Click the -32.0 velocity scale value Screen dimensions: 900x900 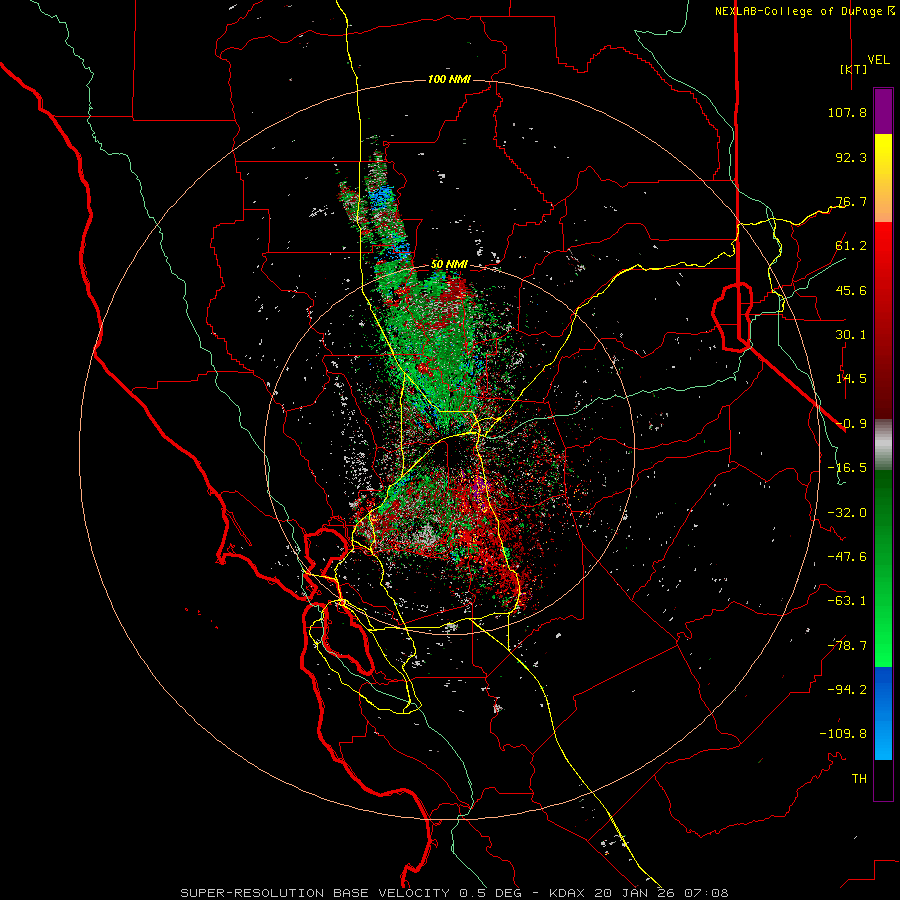847,513
